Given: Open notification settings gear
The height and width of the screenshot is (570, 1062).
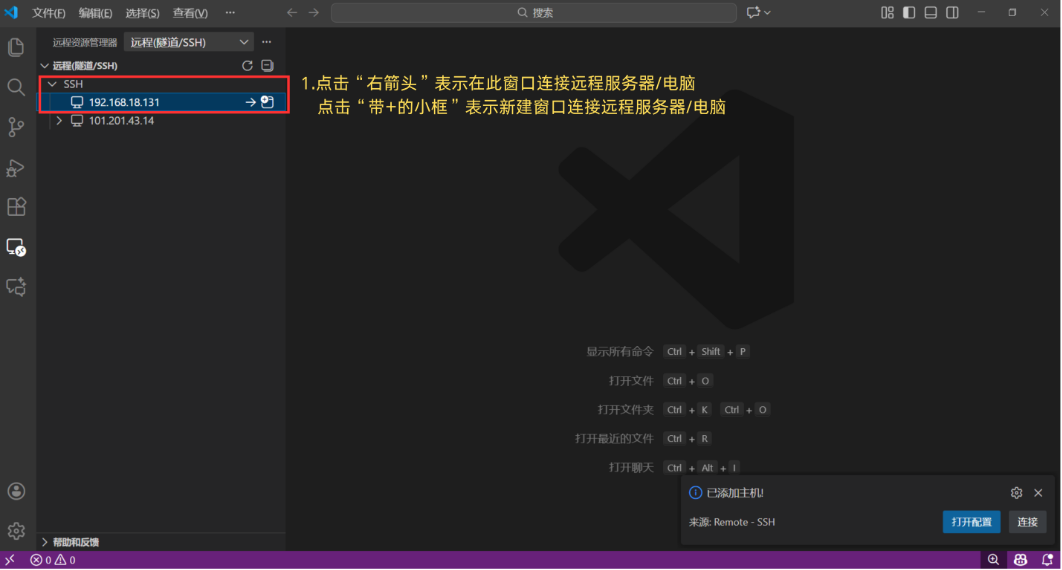Looking at the screenshot, I should pyautogui.click(x=1016, y=493).
